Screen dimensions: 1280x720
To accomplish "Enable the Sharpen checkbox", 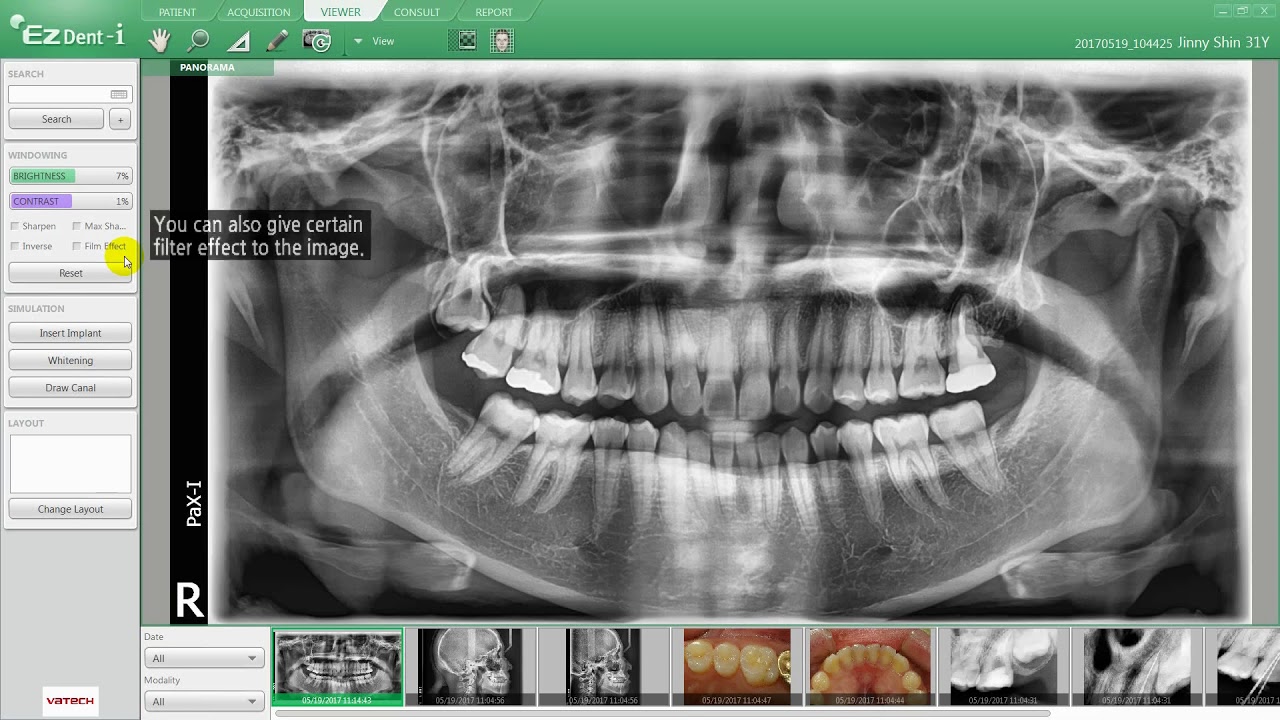I will click(15, 226).
